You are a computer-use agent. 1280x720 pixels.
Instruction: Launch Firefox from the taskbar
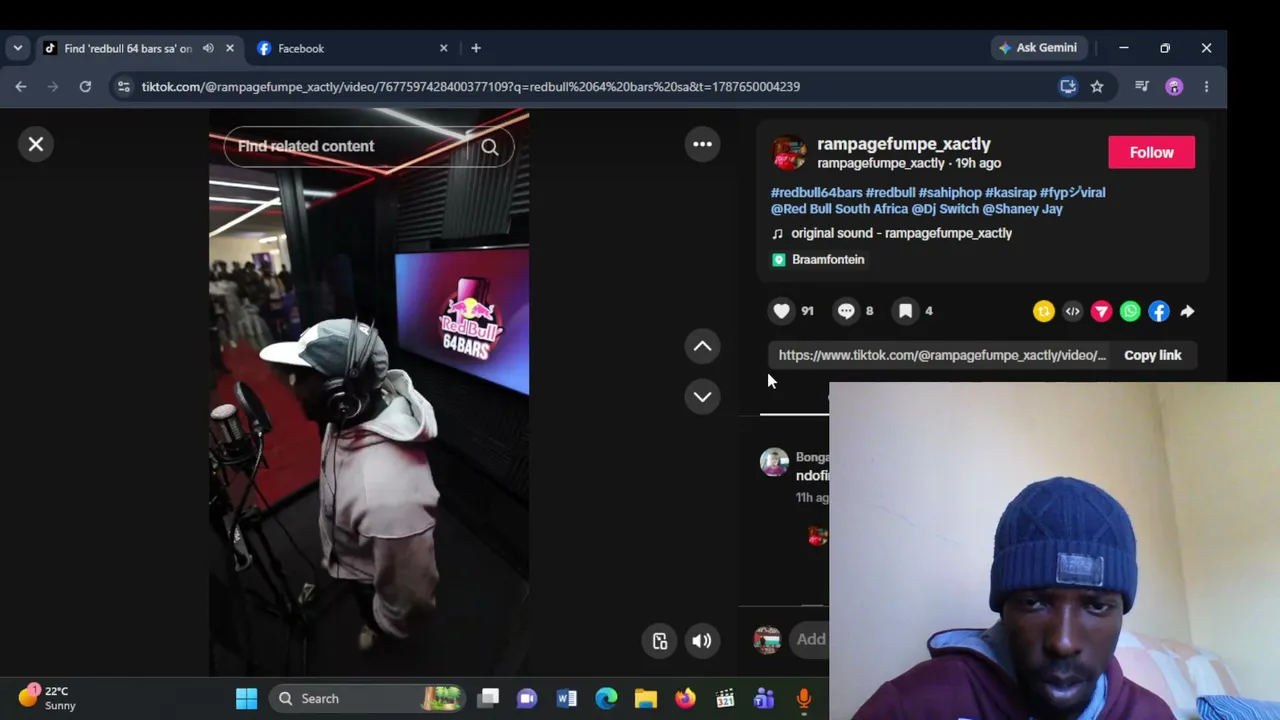click(x=685, y=698)
